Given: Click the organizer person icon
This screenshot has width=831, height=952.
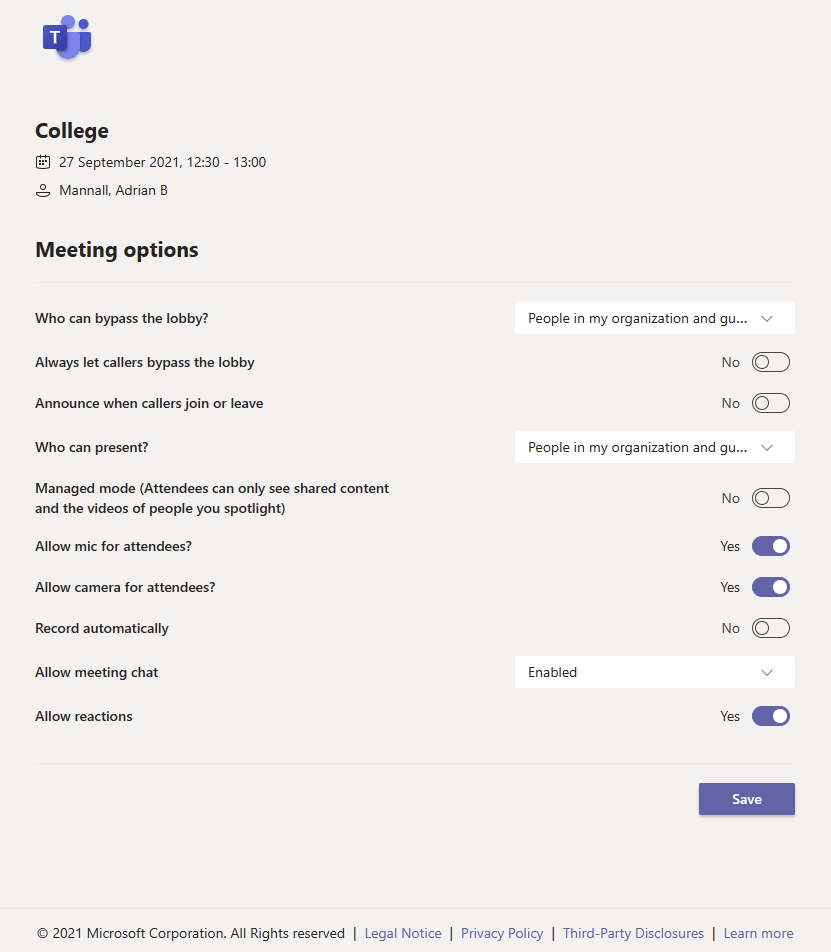Looking at the screenshot, I should pyautogui.click(x=43, y=190).
